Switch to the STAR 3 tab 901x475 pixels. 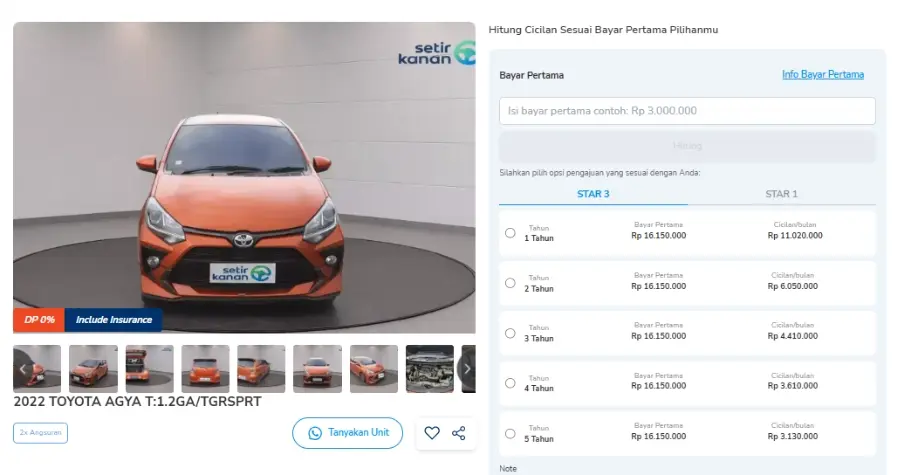[x=593, y=194]
